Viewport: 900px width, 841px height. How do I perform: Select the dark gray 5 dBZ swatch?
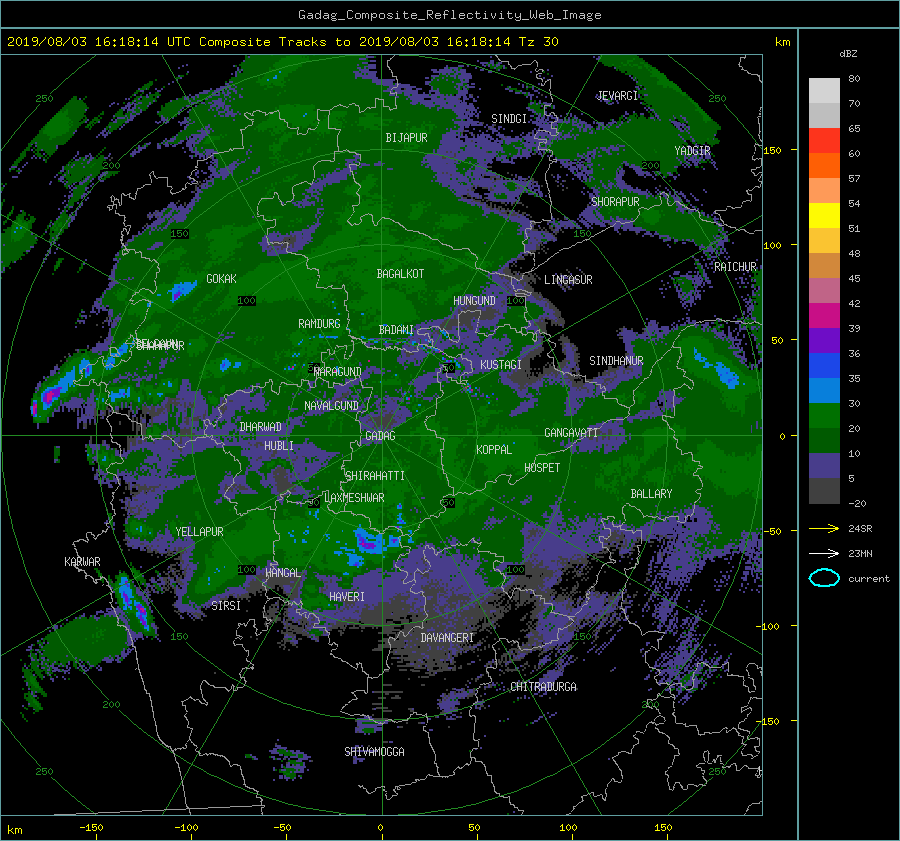(x=824, y=490)
